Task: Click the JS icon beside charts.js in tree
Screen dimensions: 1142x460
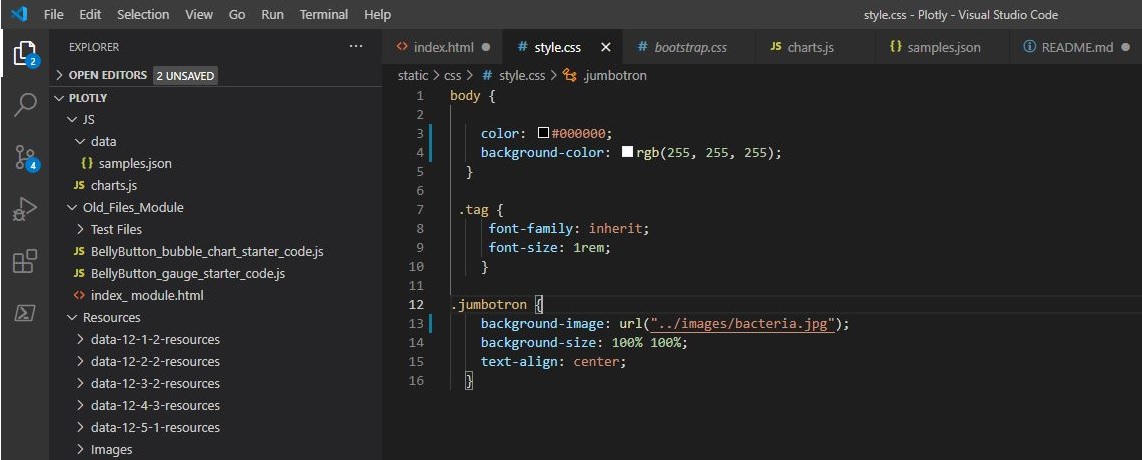Action: coord(79,186)
